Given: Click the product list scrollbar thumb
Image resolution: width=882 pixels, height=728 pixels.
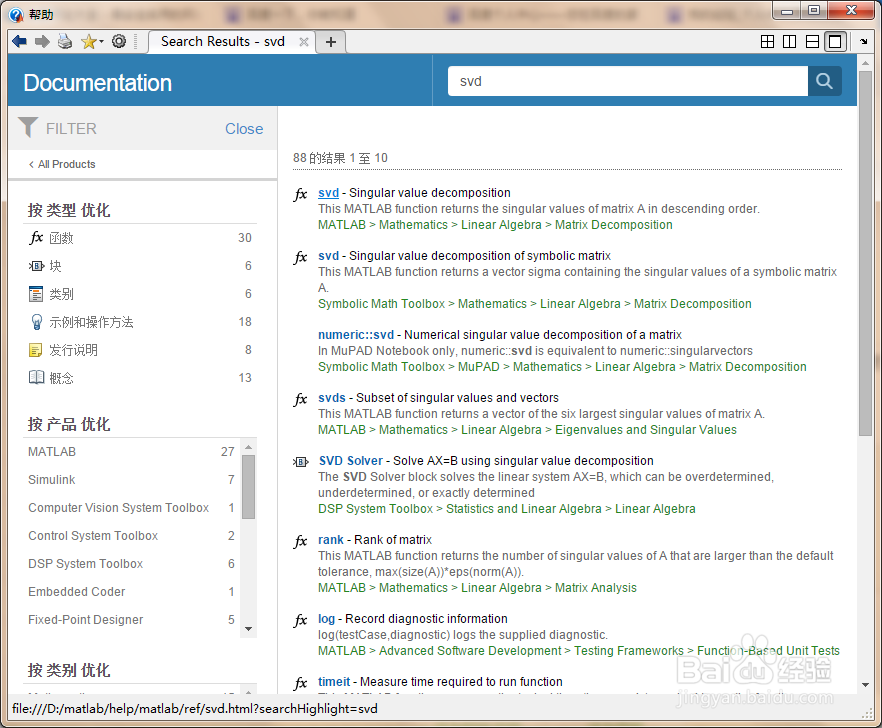Looking at the screenshot, I should click(249, 487).
